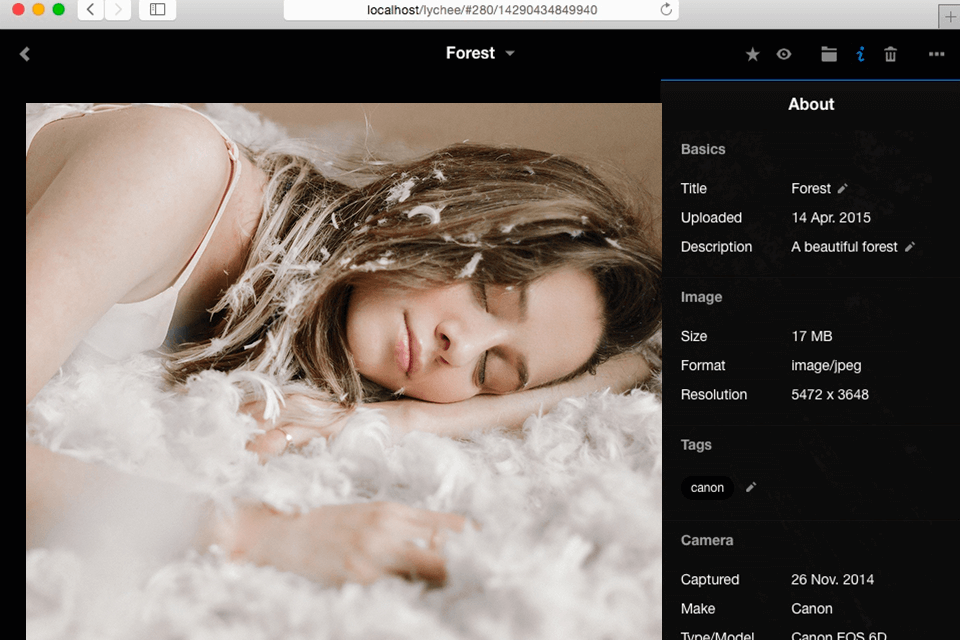
Task: Click the Forest title in the header
Action: pos(470,53)
